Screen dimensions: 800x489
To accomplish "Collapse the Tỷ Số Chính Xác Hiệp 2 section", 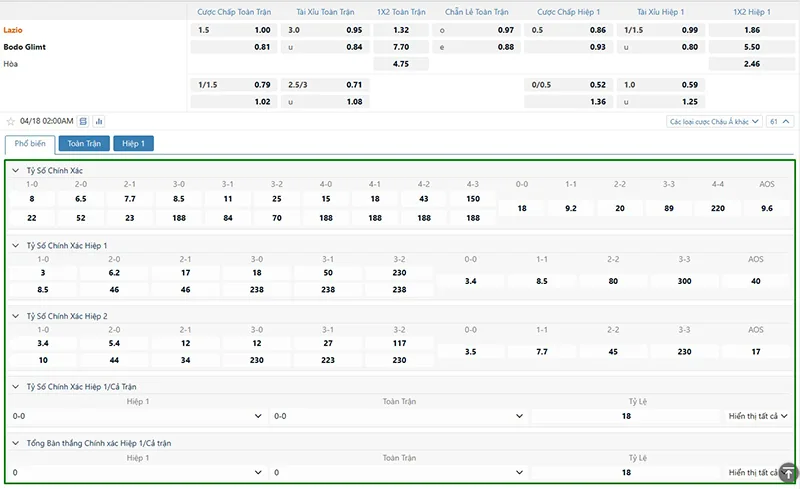I will pyautogui.click(x=15, y=316).
